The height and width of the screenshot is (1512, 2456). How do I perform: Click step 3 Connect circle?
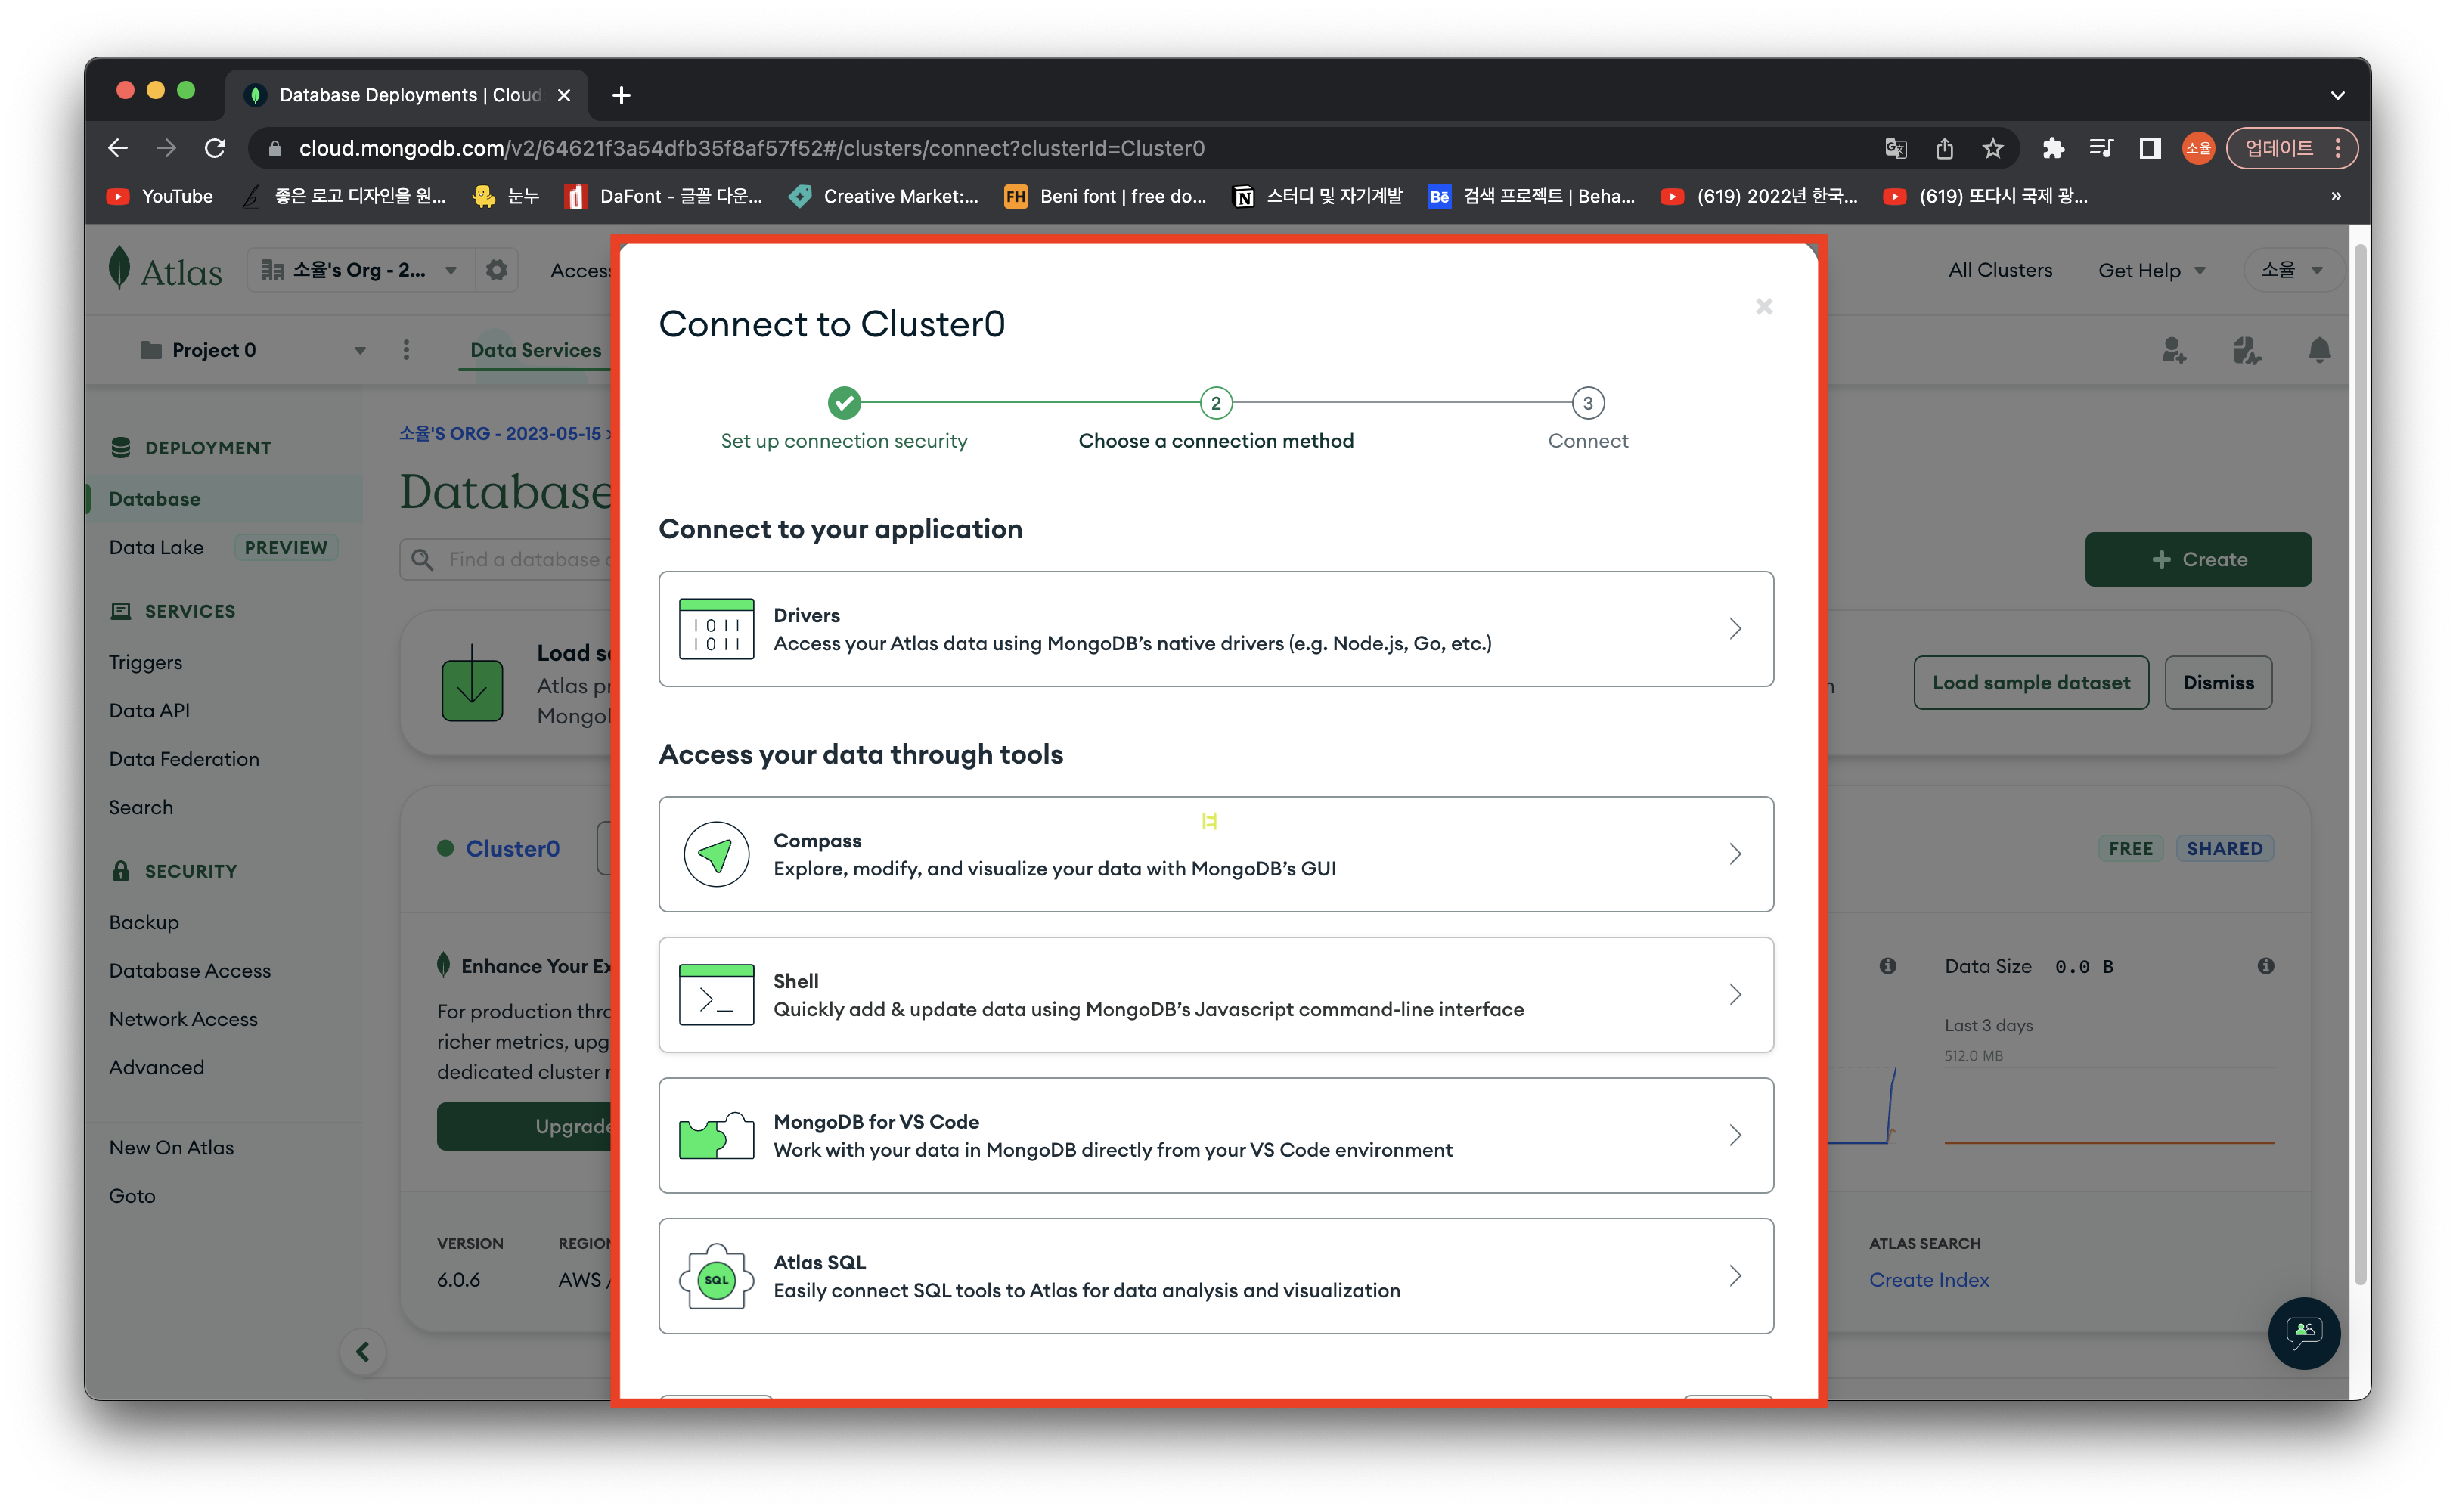1587,403
